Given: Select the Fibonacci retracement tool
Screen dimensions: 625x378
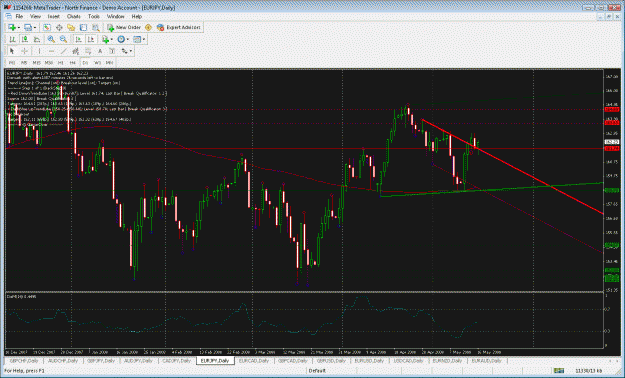Looking at the screenshot, I should click(x=88, y=51).
